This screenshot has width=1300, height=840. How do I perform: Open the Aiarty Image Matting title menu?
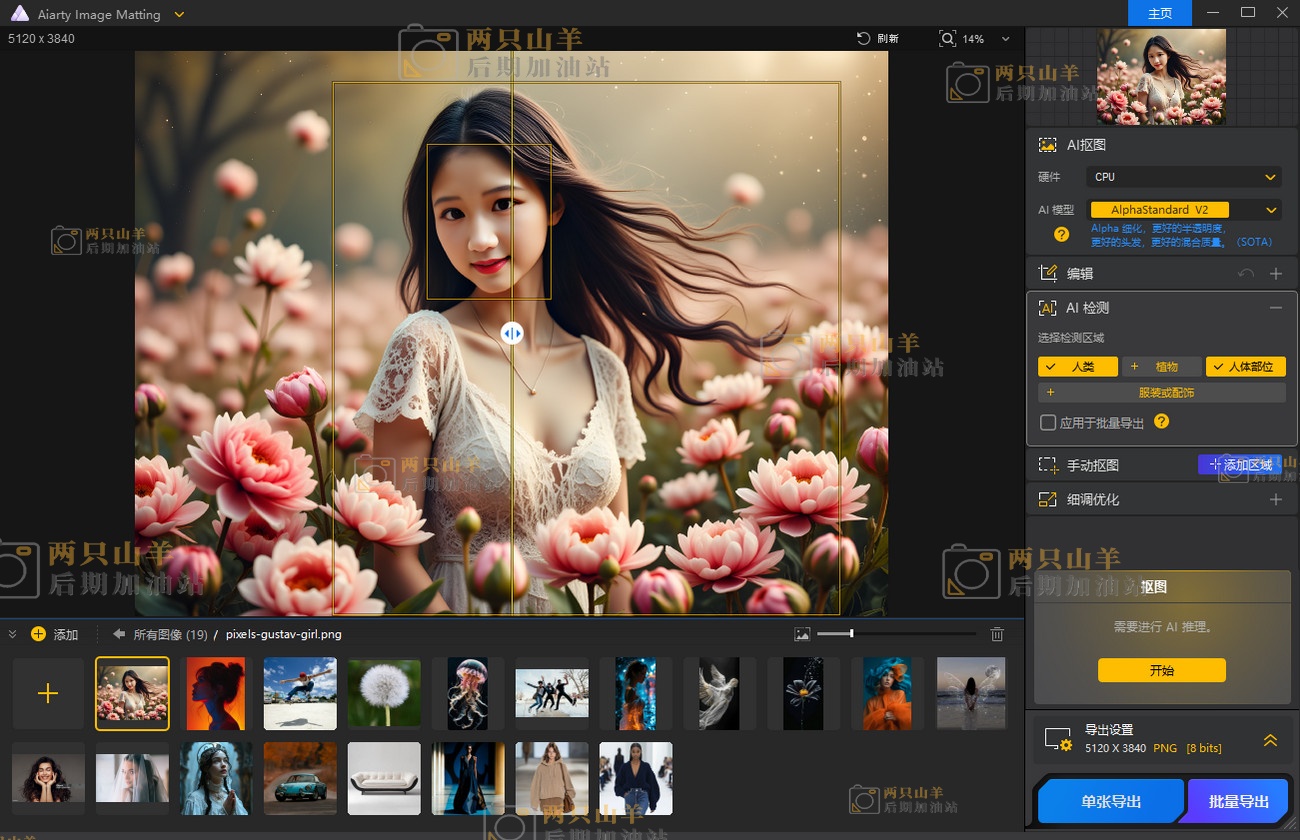tap(178, 14)
